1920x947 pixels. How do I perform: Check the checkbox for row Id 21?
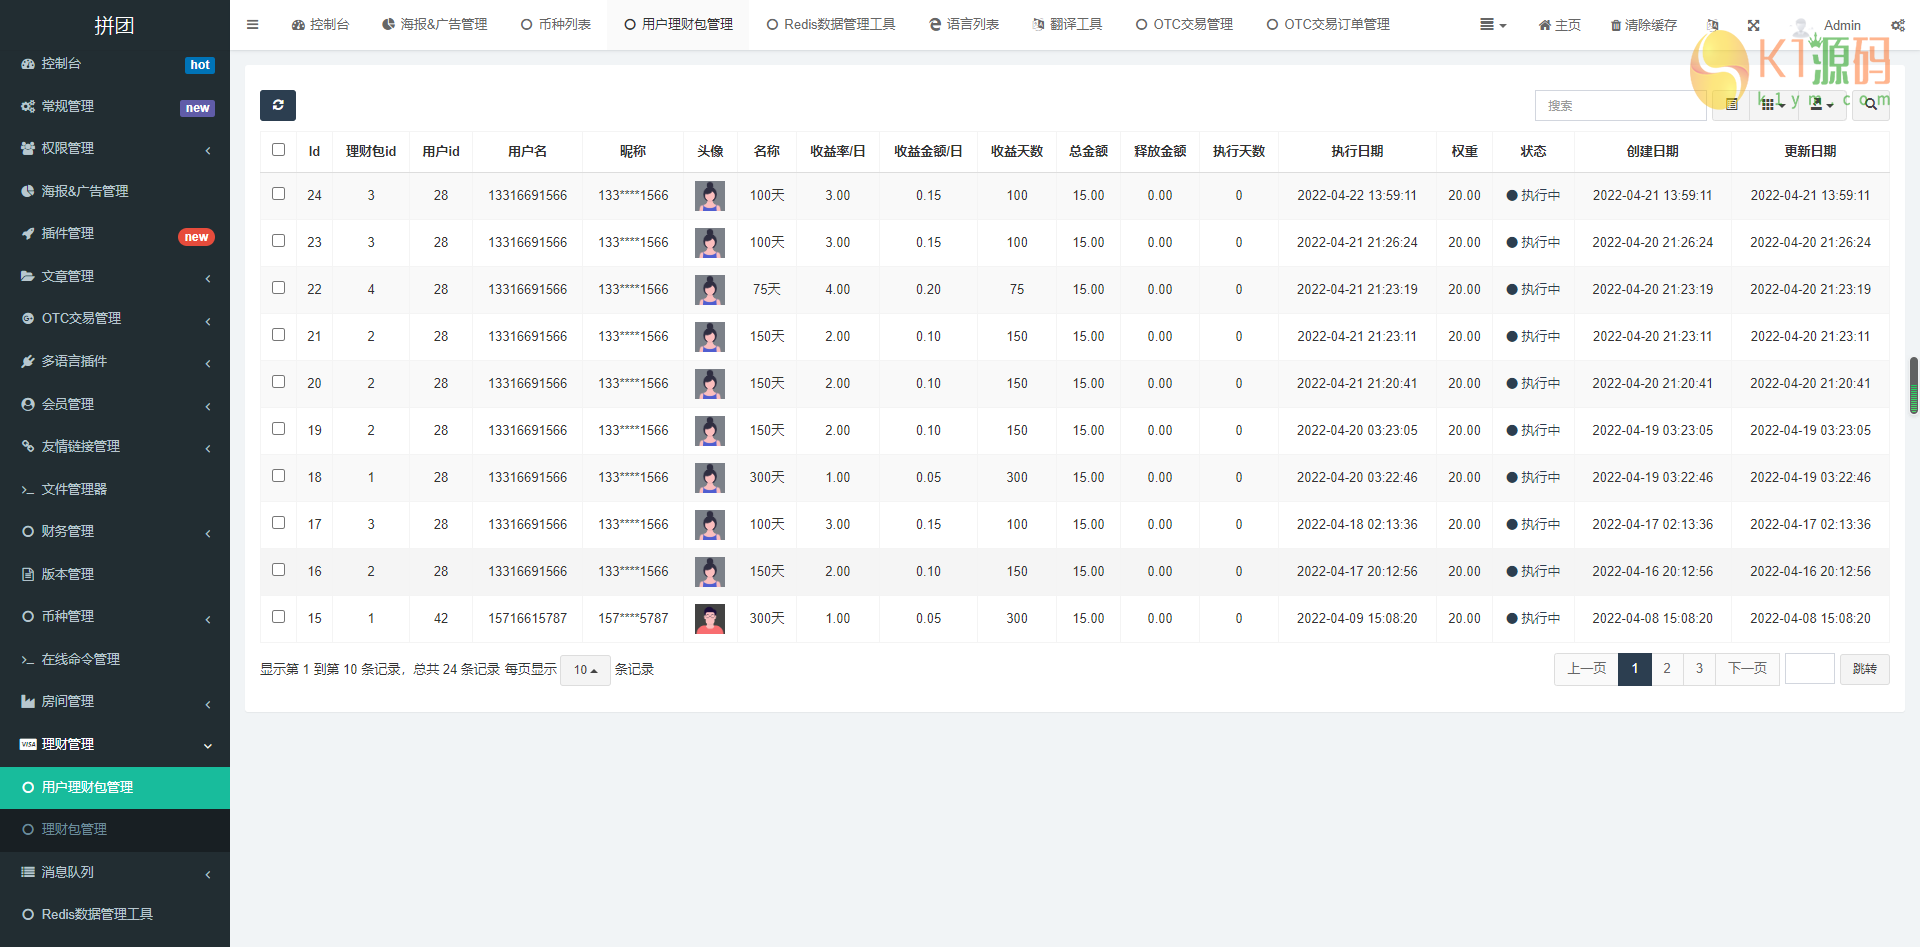click(278, 335)
